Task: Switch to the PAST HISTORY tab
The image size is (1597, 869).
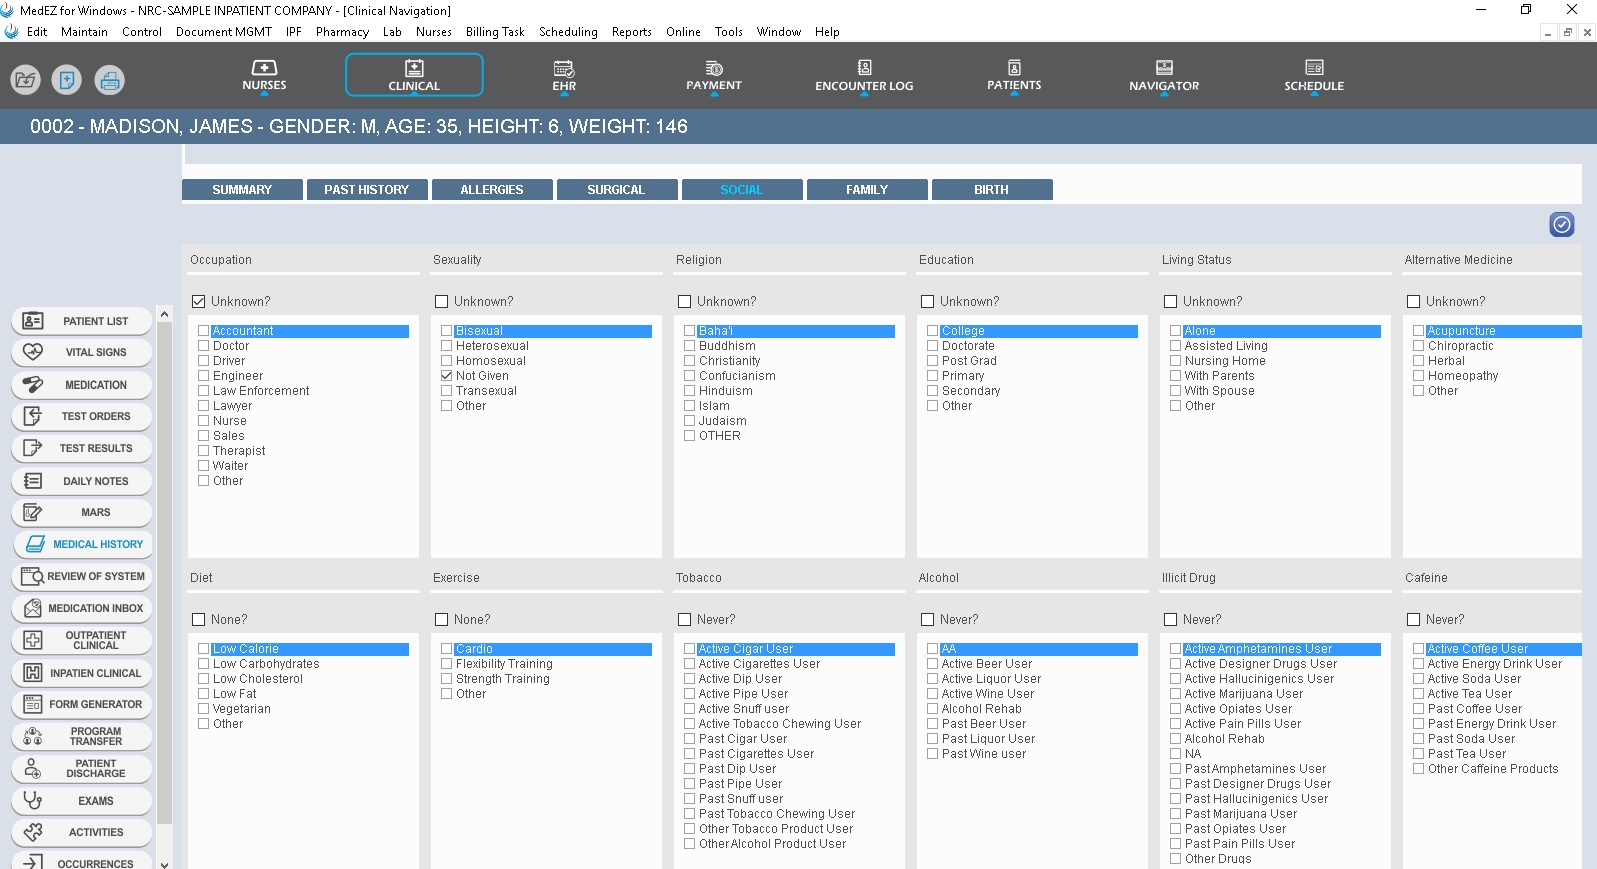Action: point(367,189)
